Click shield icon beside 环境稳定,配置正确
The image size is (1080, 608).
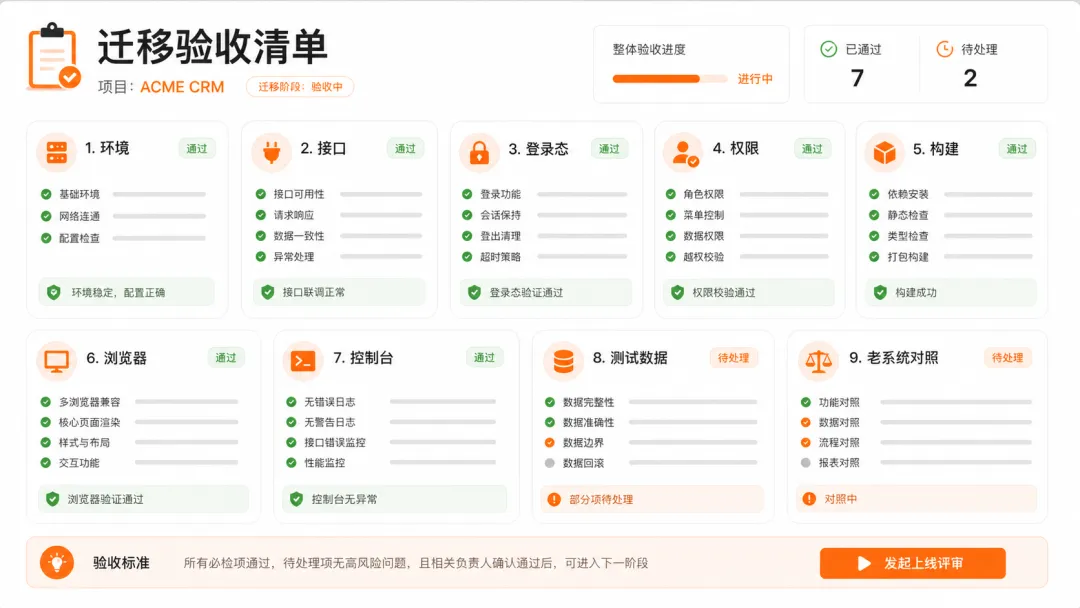[54, 293]
